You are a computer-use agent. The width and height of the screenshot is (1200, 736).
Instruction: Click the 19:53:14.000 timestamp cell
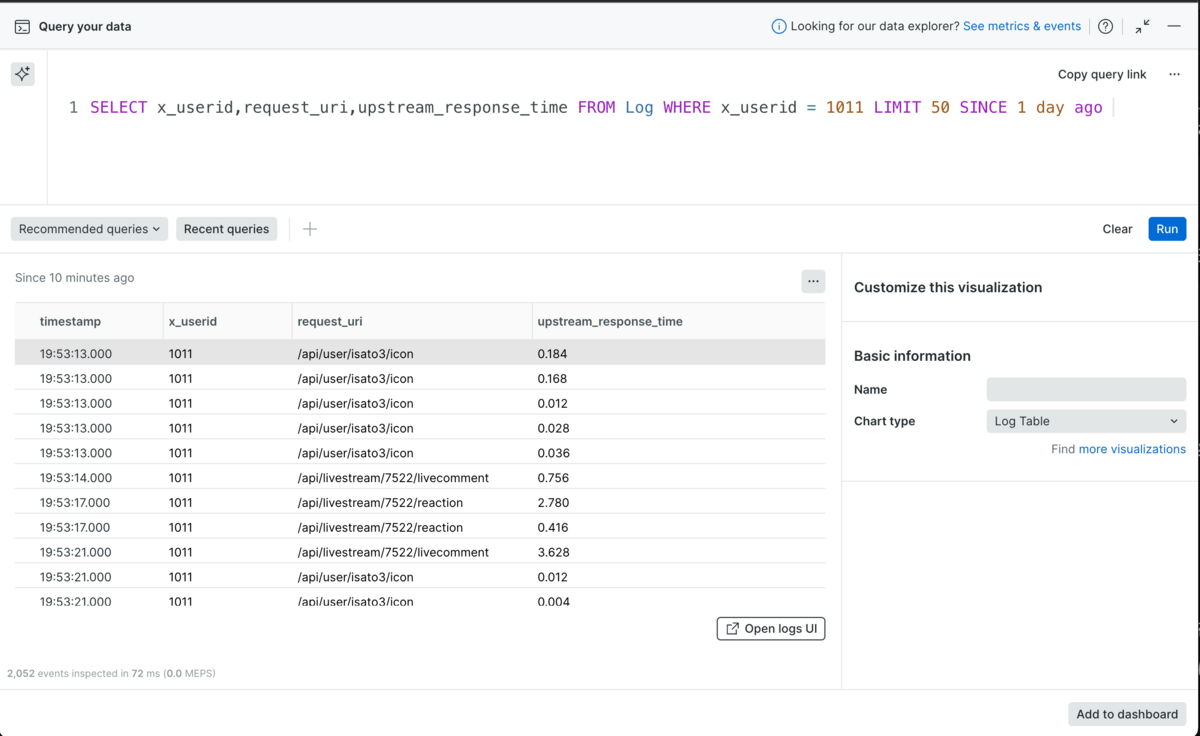pos(76,478)
